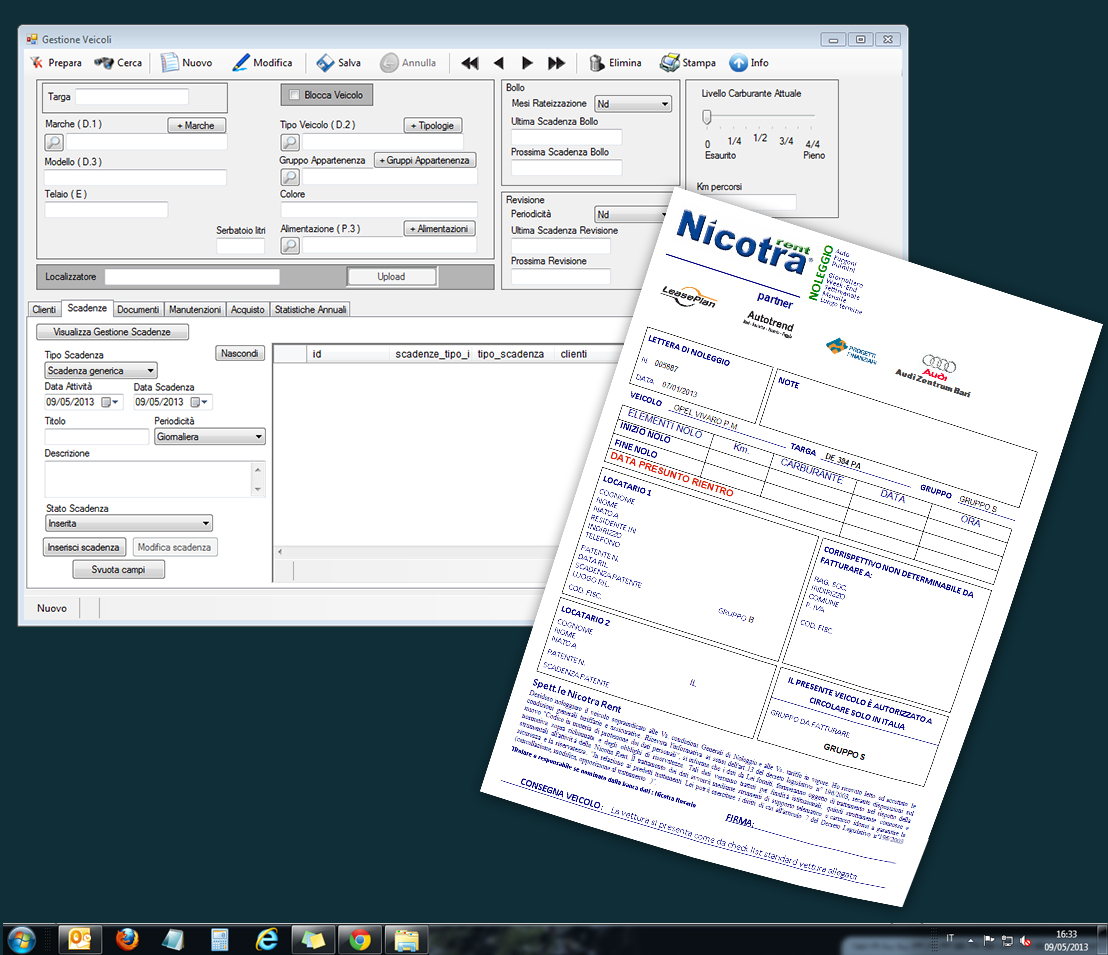Click the fuel level slider thumb
The image size is (1108, 955).
[x=707, y=117]
